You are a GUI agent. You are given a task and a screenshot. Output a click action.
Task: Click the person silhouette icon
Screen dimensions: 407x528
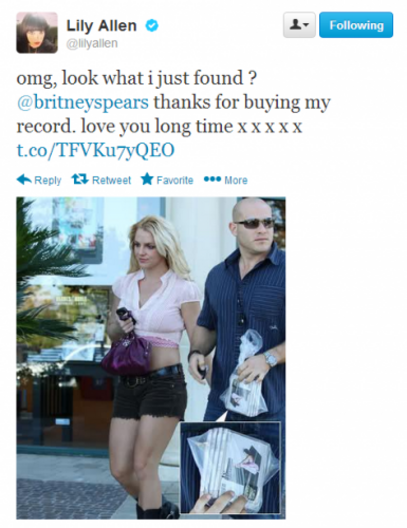click(x=296, y=25)
